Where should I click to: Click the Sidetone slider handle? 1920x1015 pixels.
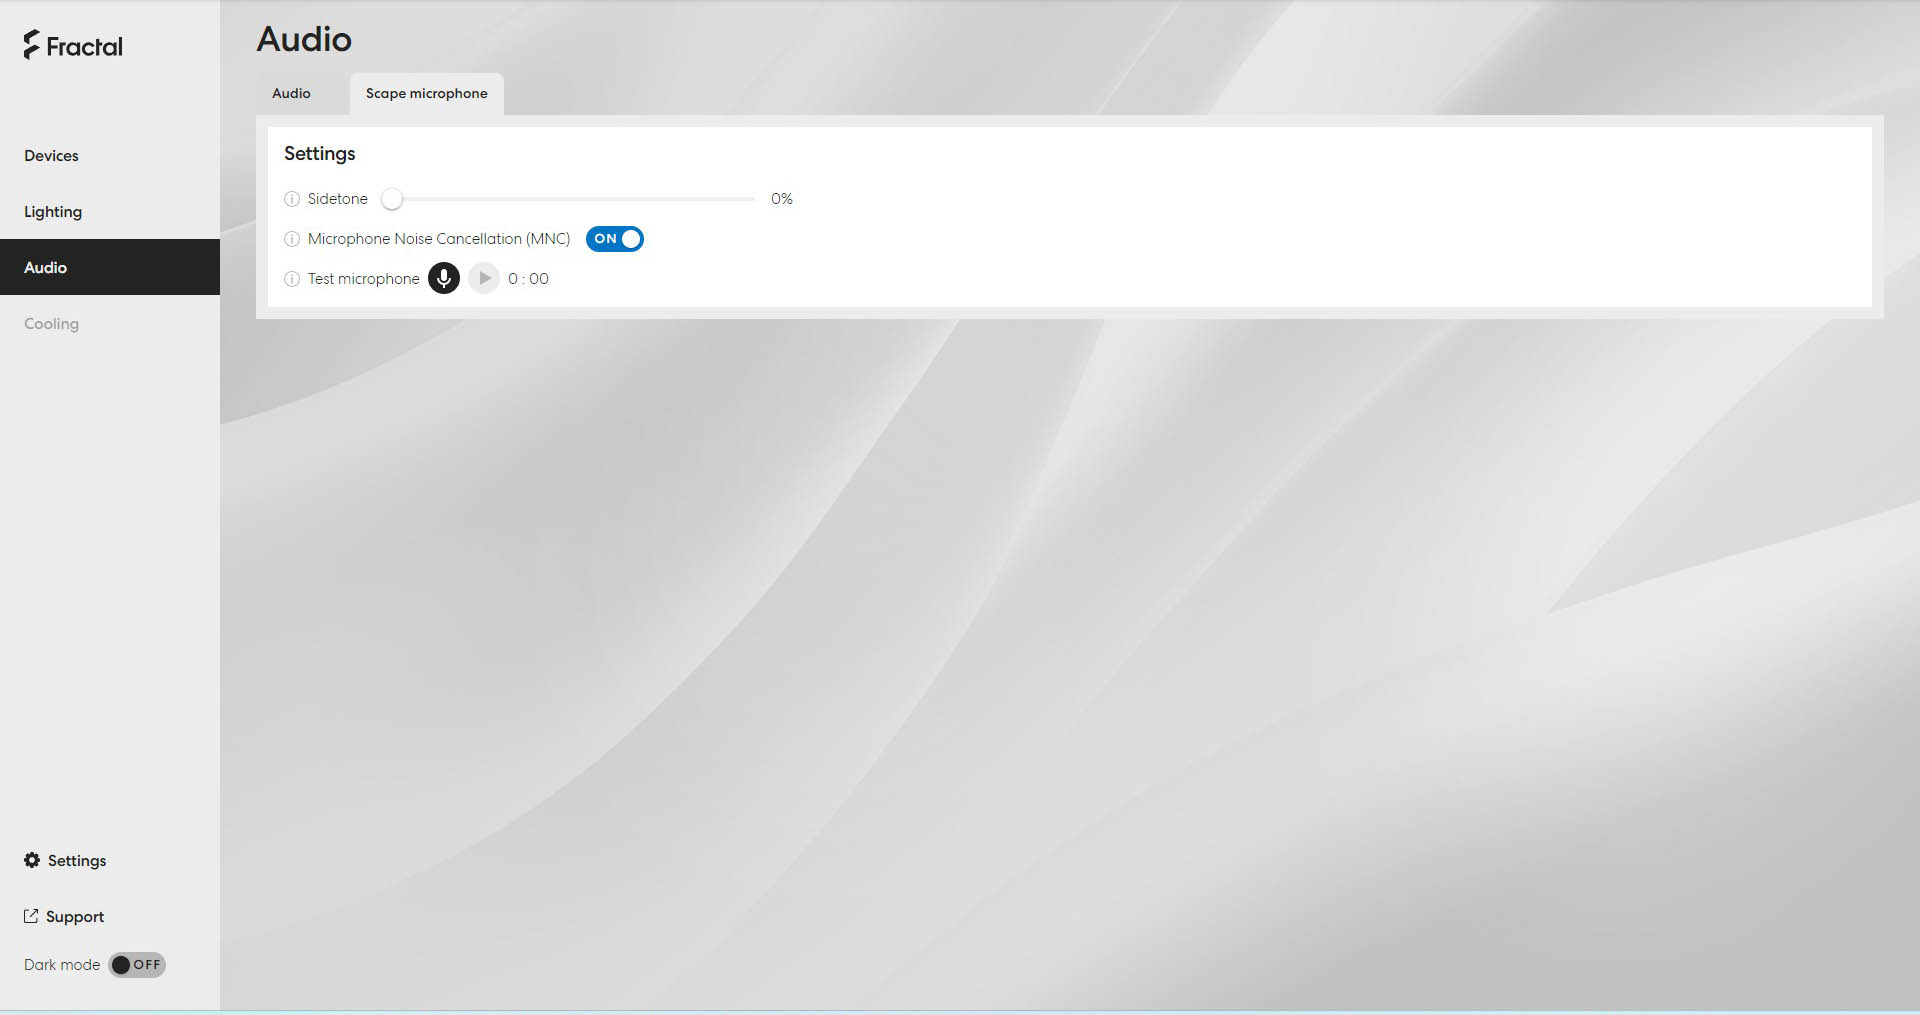tap(392, 199)
